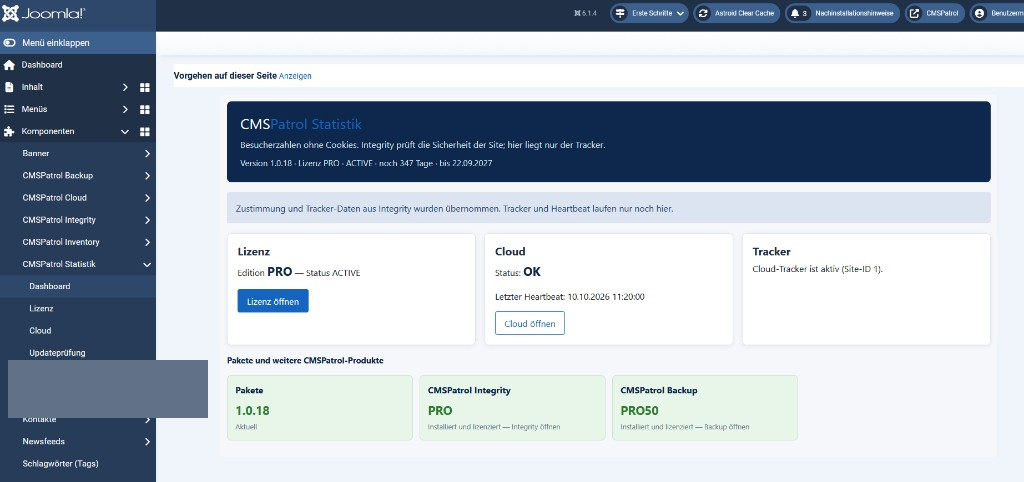Click the Version 1.0.18 license line

(x=366, y=163)
